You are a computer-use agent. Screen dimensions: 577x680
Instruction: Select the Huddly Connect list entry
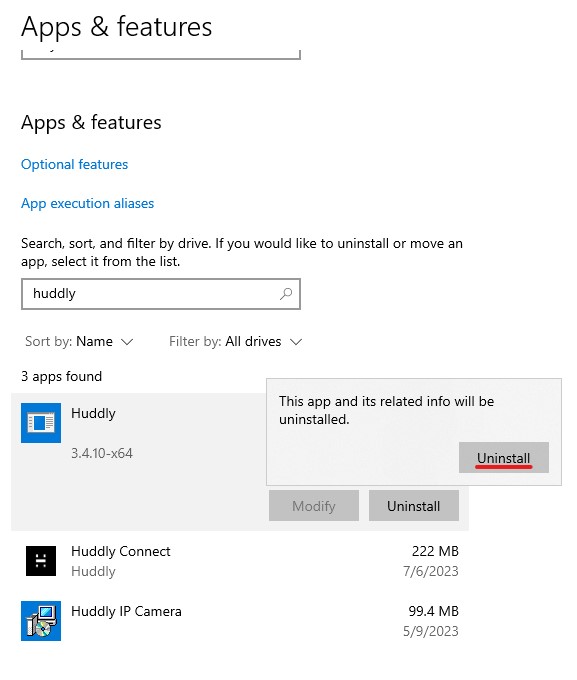(x=240, y=561)
